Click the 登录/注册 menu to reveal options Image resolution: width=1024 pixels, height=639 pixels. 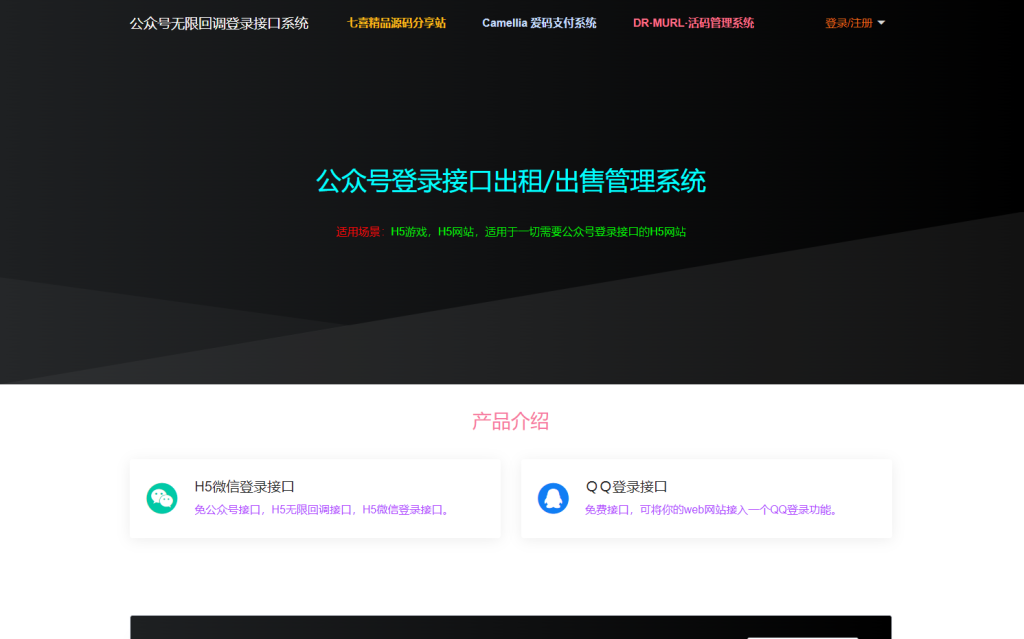coord(851,22)
